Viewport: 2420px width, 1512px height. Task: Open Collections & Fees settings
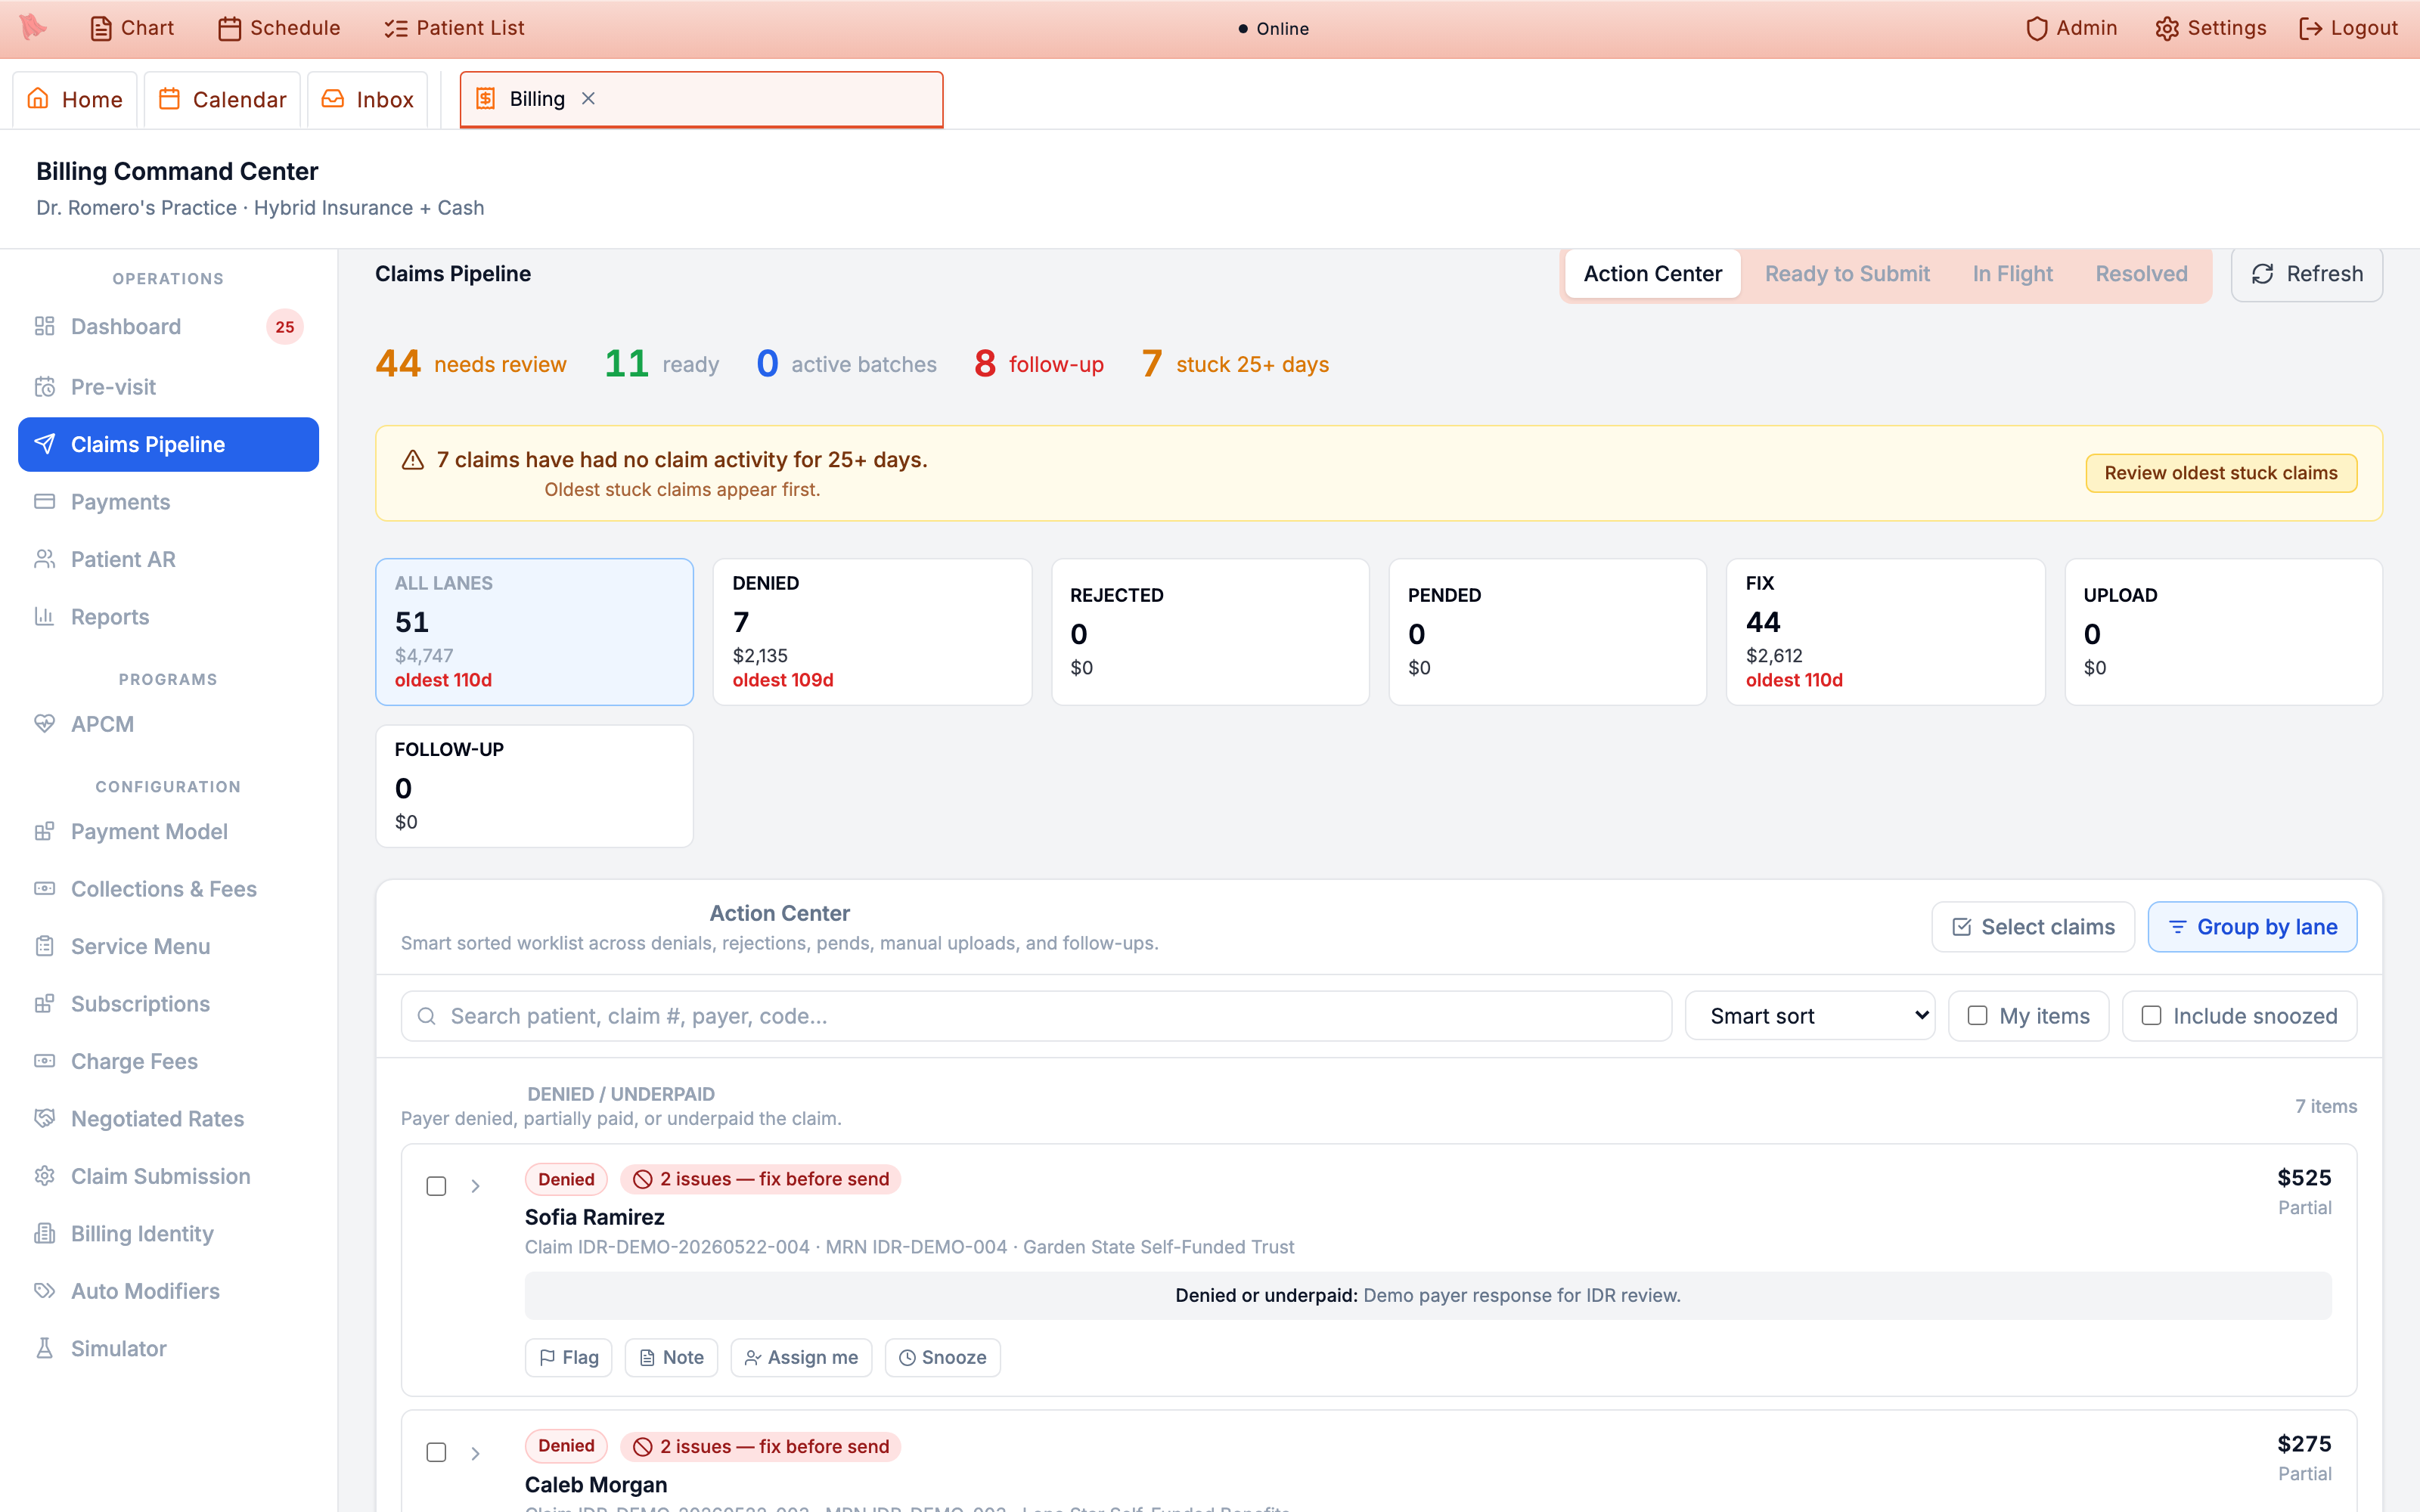[168, 889]
